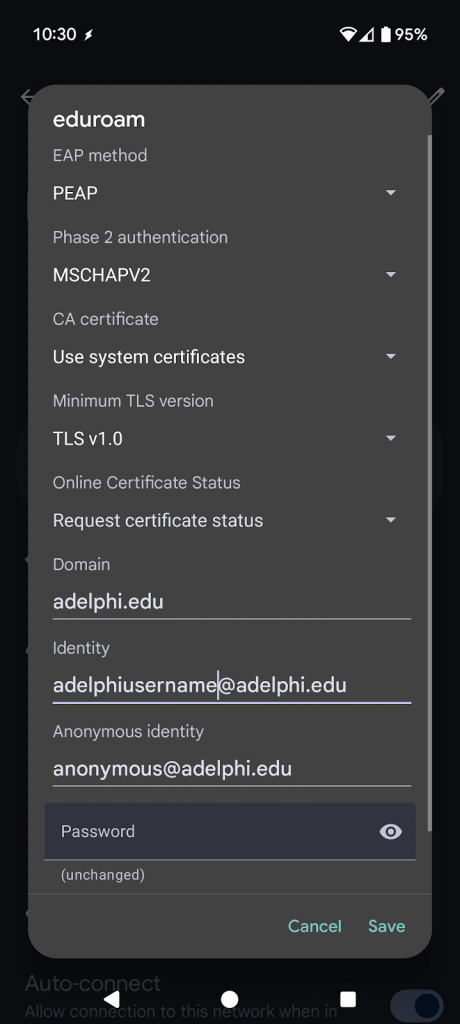Click the Online Certificate Status label
460x1024 pixels.
[x=146, y=483]
